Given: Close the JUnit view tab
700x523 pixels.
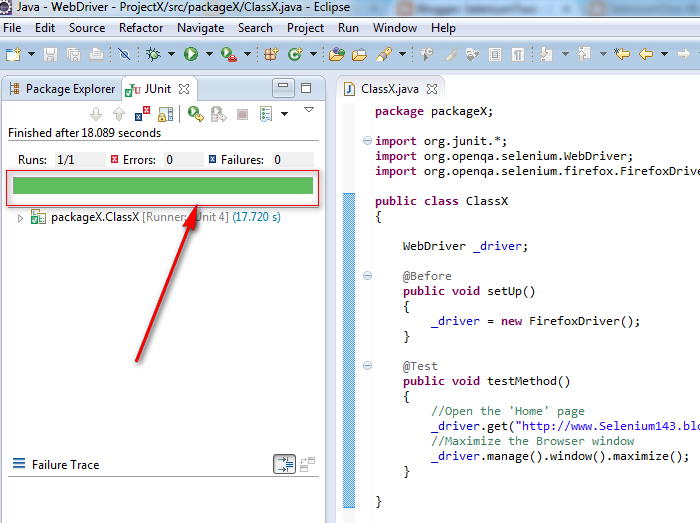Looking at the screenshot, I should (184, 89).
